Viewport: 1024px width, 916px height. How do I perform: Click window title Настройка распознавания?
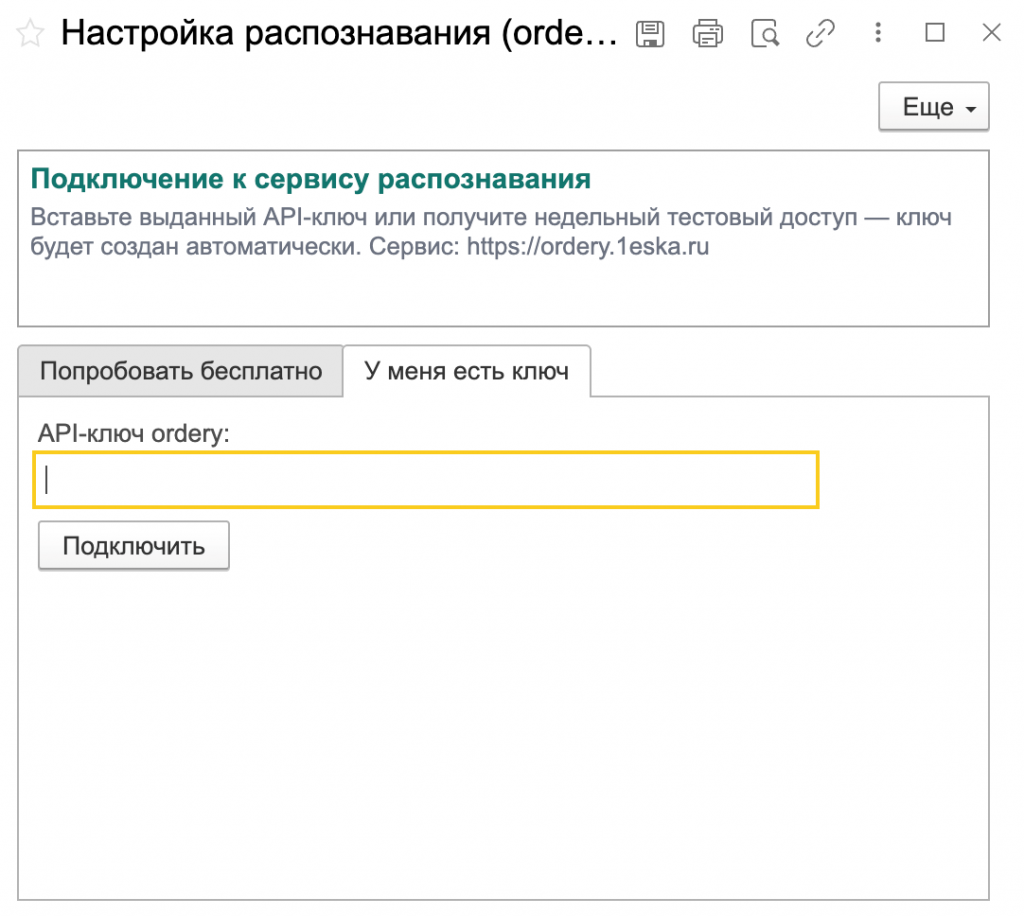click(338, 33)
